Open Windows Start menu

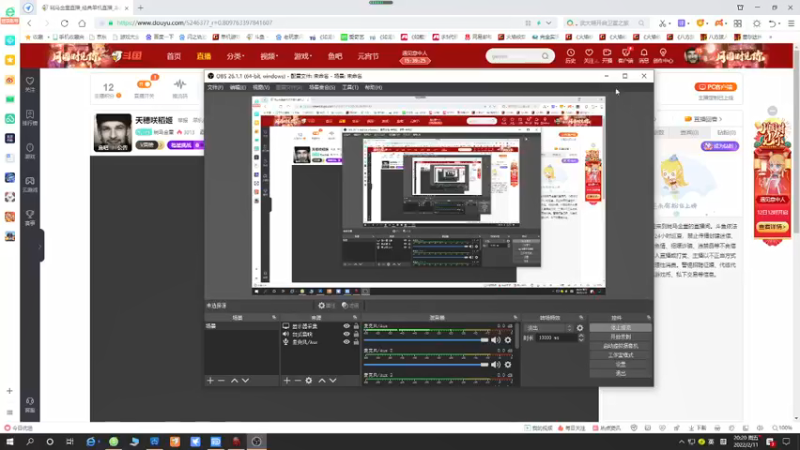10,442
